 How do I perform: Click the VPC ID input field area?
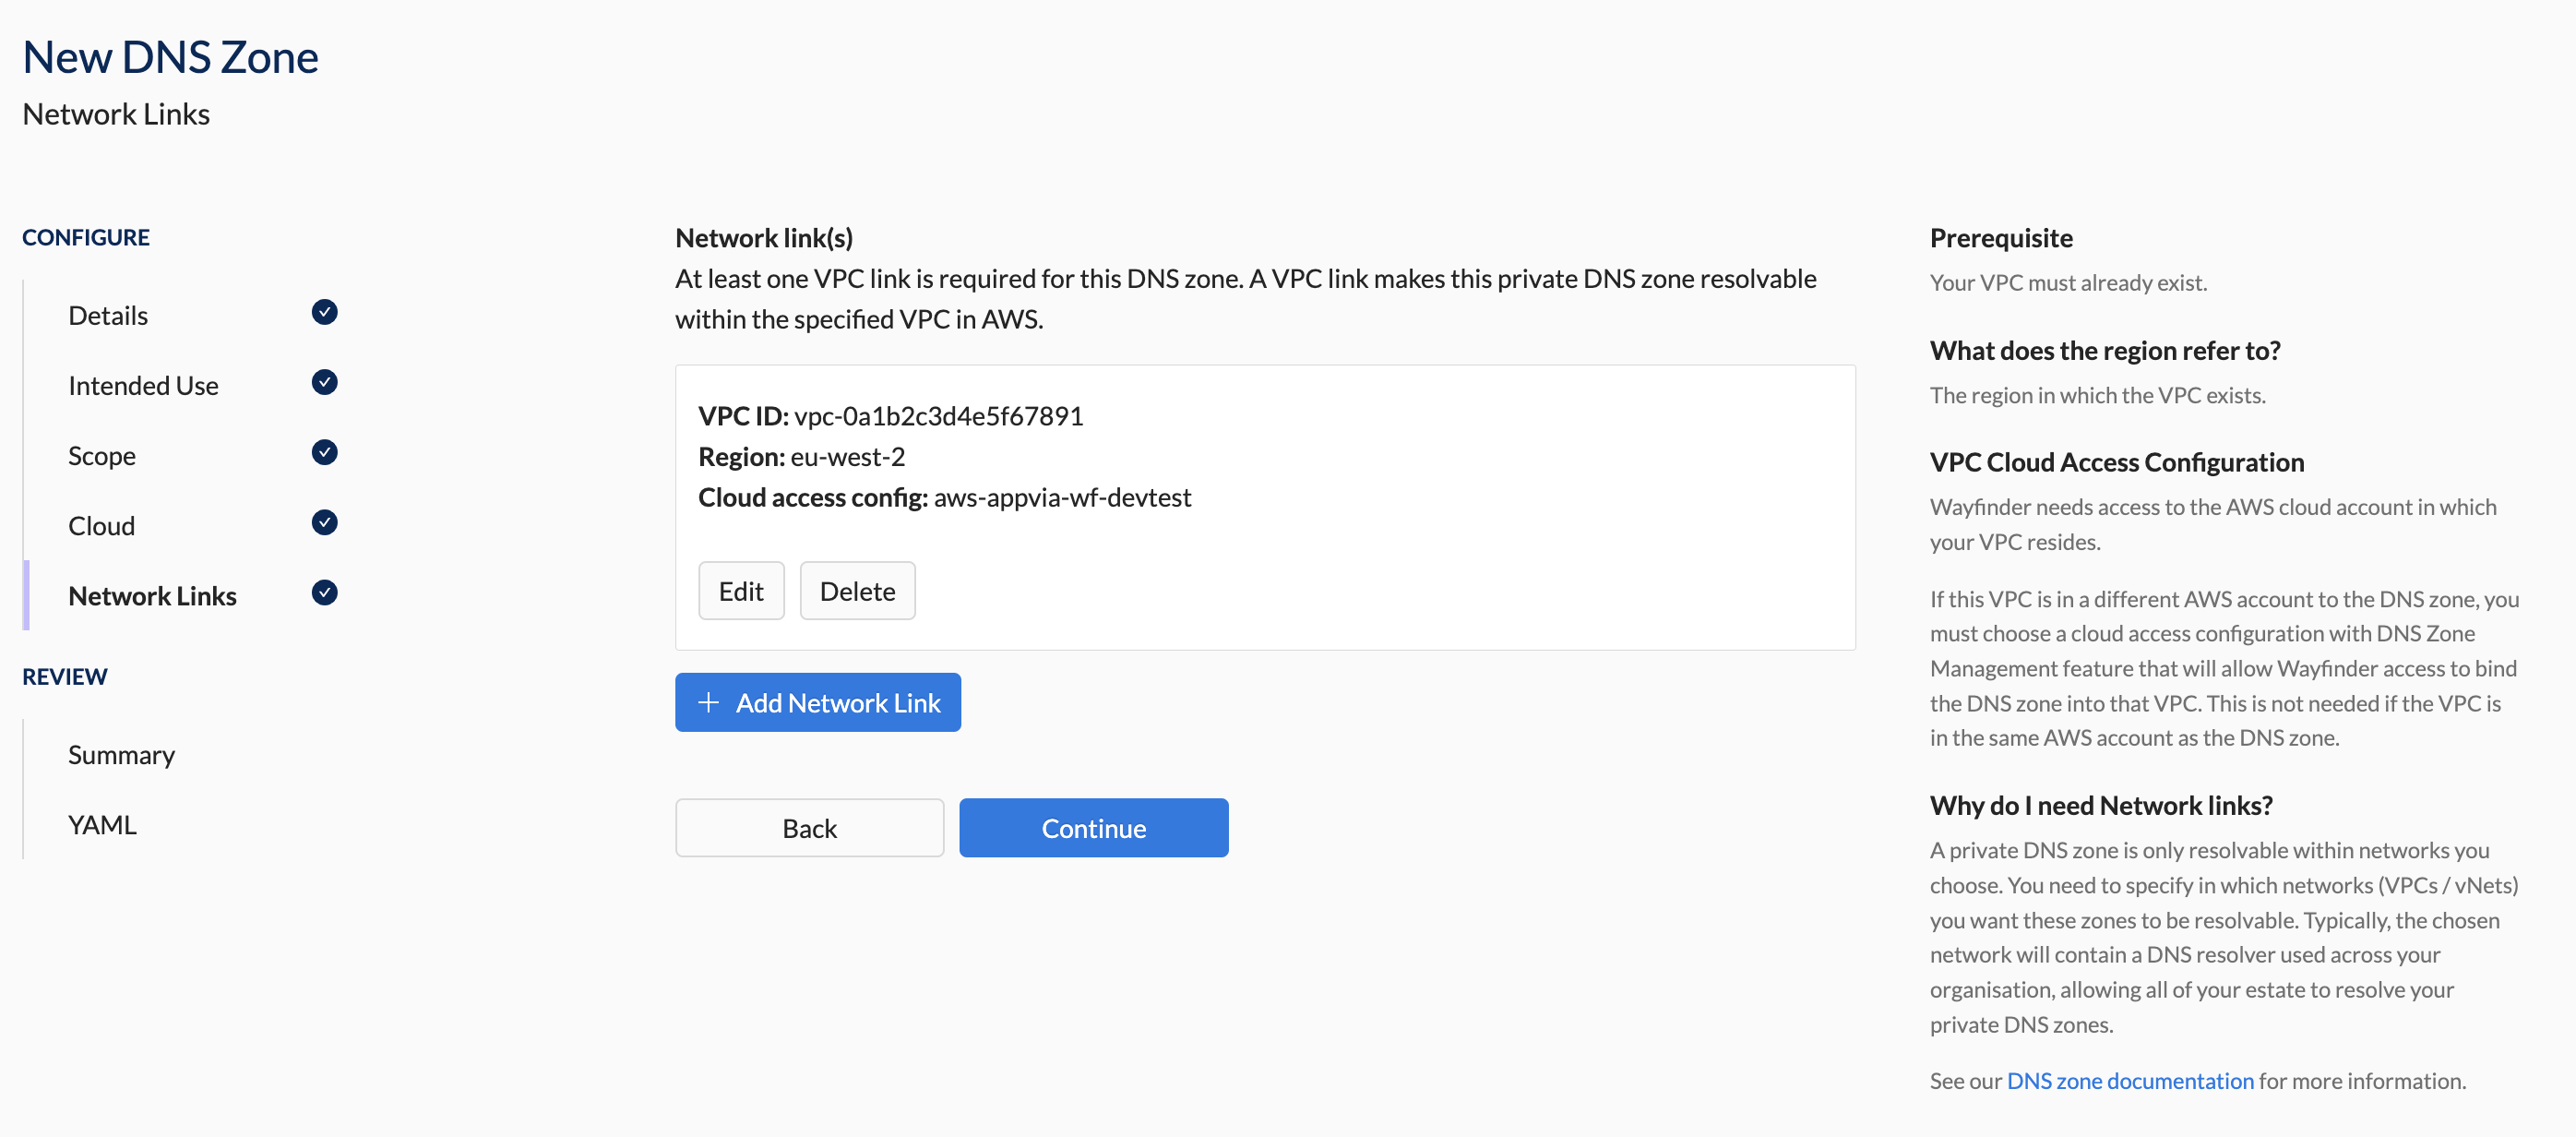tap(936, 415)
